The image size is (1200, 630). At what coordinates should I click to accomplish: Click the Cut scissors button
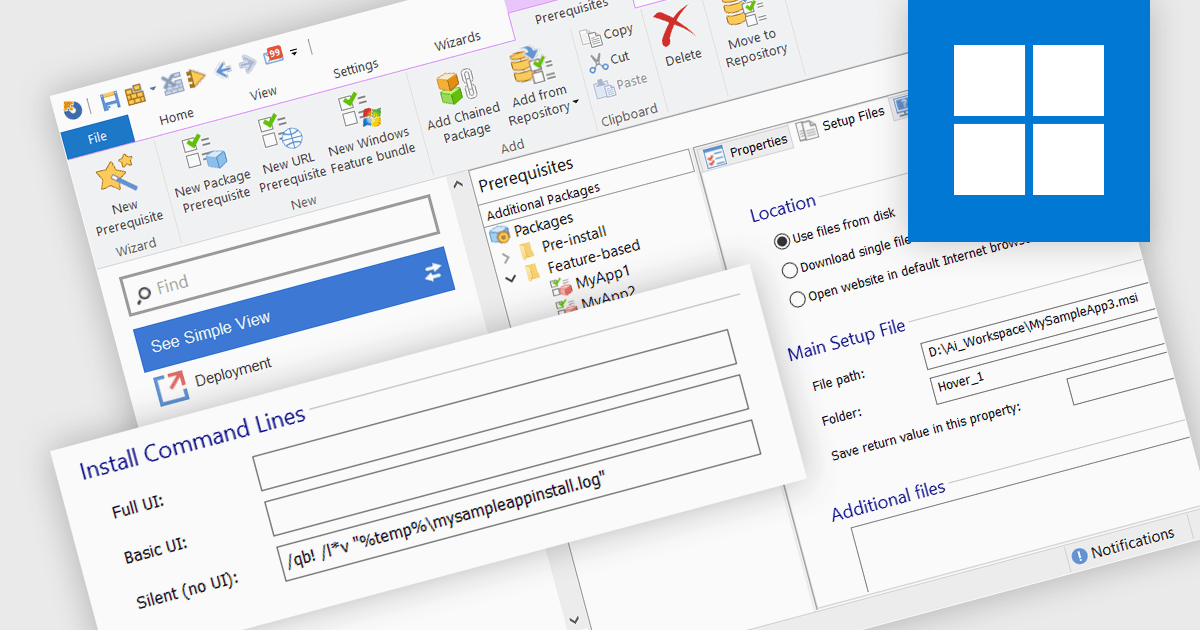click(x=609, y=60)
